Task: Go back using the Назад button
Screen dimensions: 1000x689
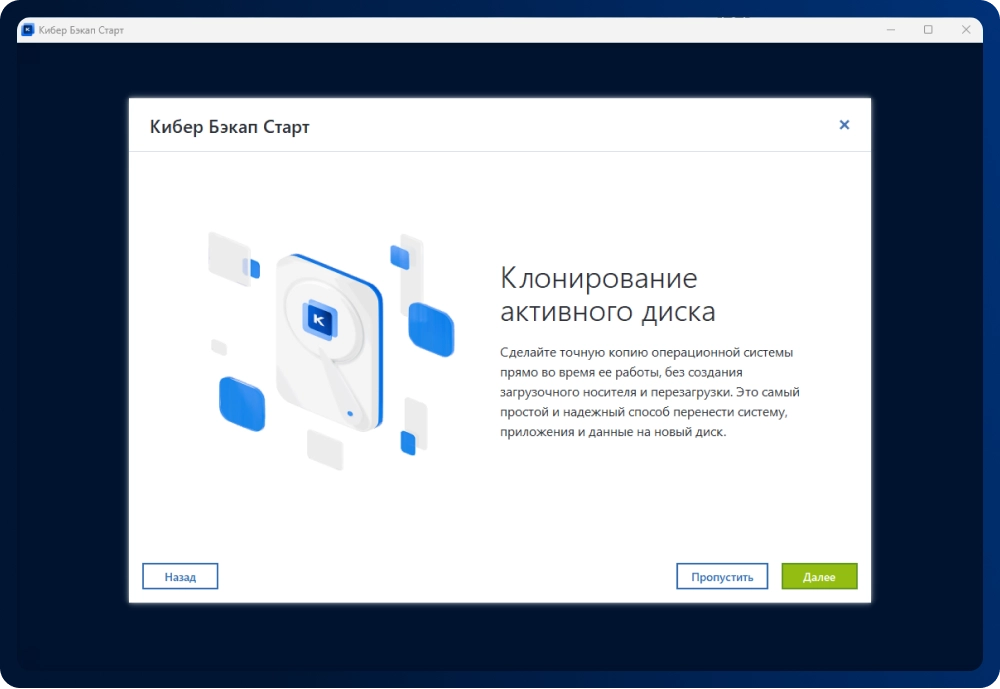Action: coord(180,576)
